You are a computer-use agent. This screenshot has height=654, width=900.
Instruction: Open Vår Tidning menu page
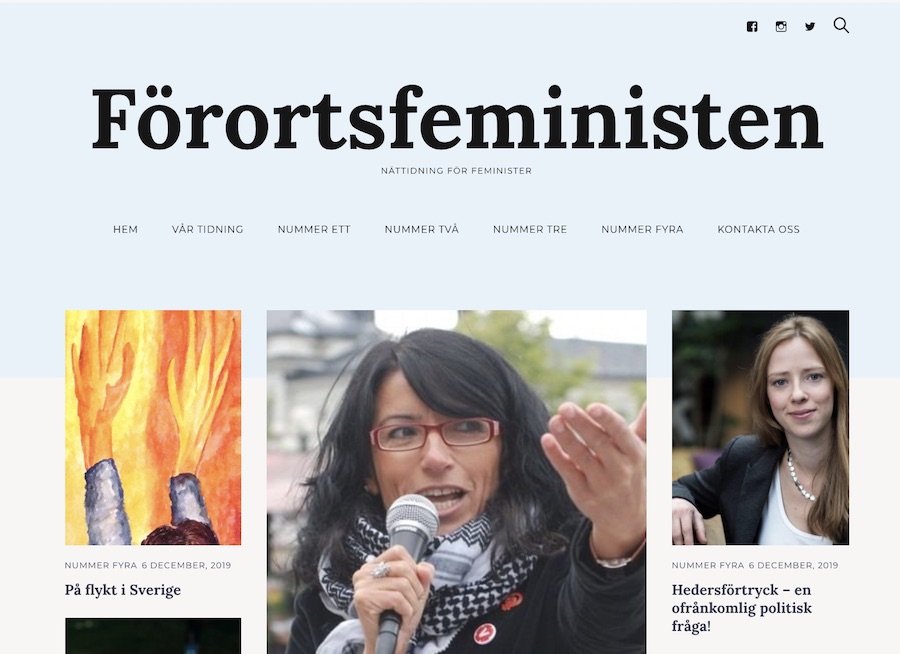pos(208,229)
